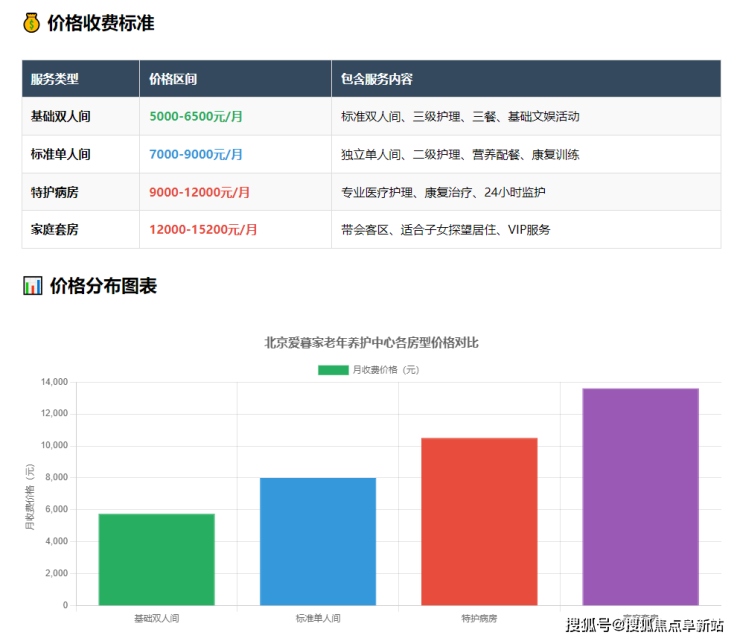The height and width of the screenshot is (641, 740).
Task: Click the money bag icon beside 价格收费标准
Action: tap(32, 23)
